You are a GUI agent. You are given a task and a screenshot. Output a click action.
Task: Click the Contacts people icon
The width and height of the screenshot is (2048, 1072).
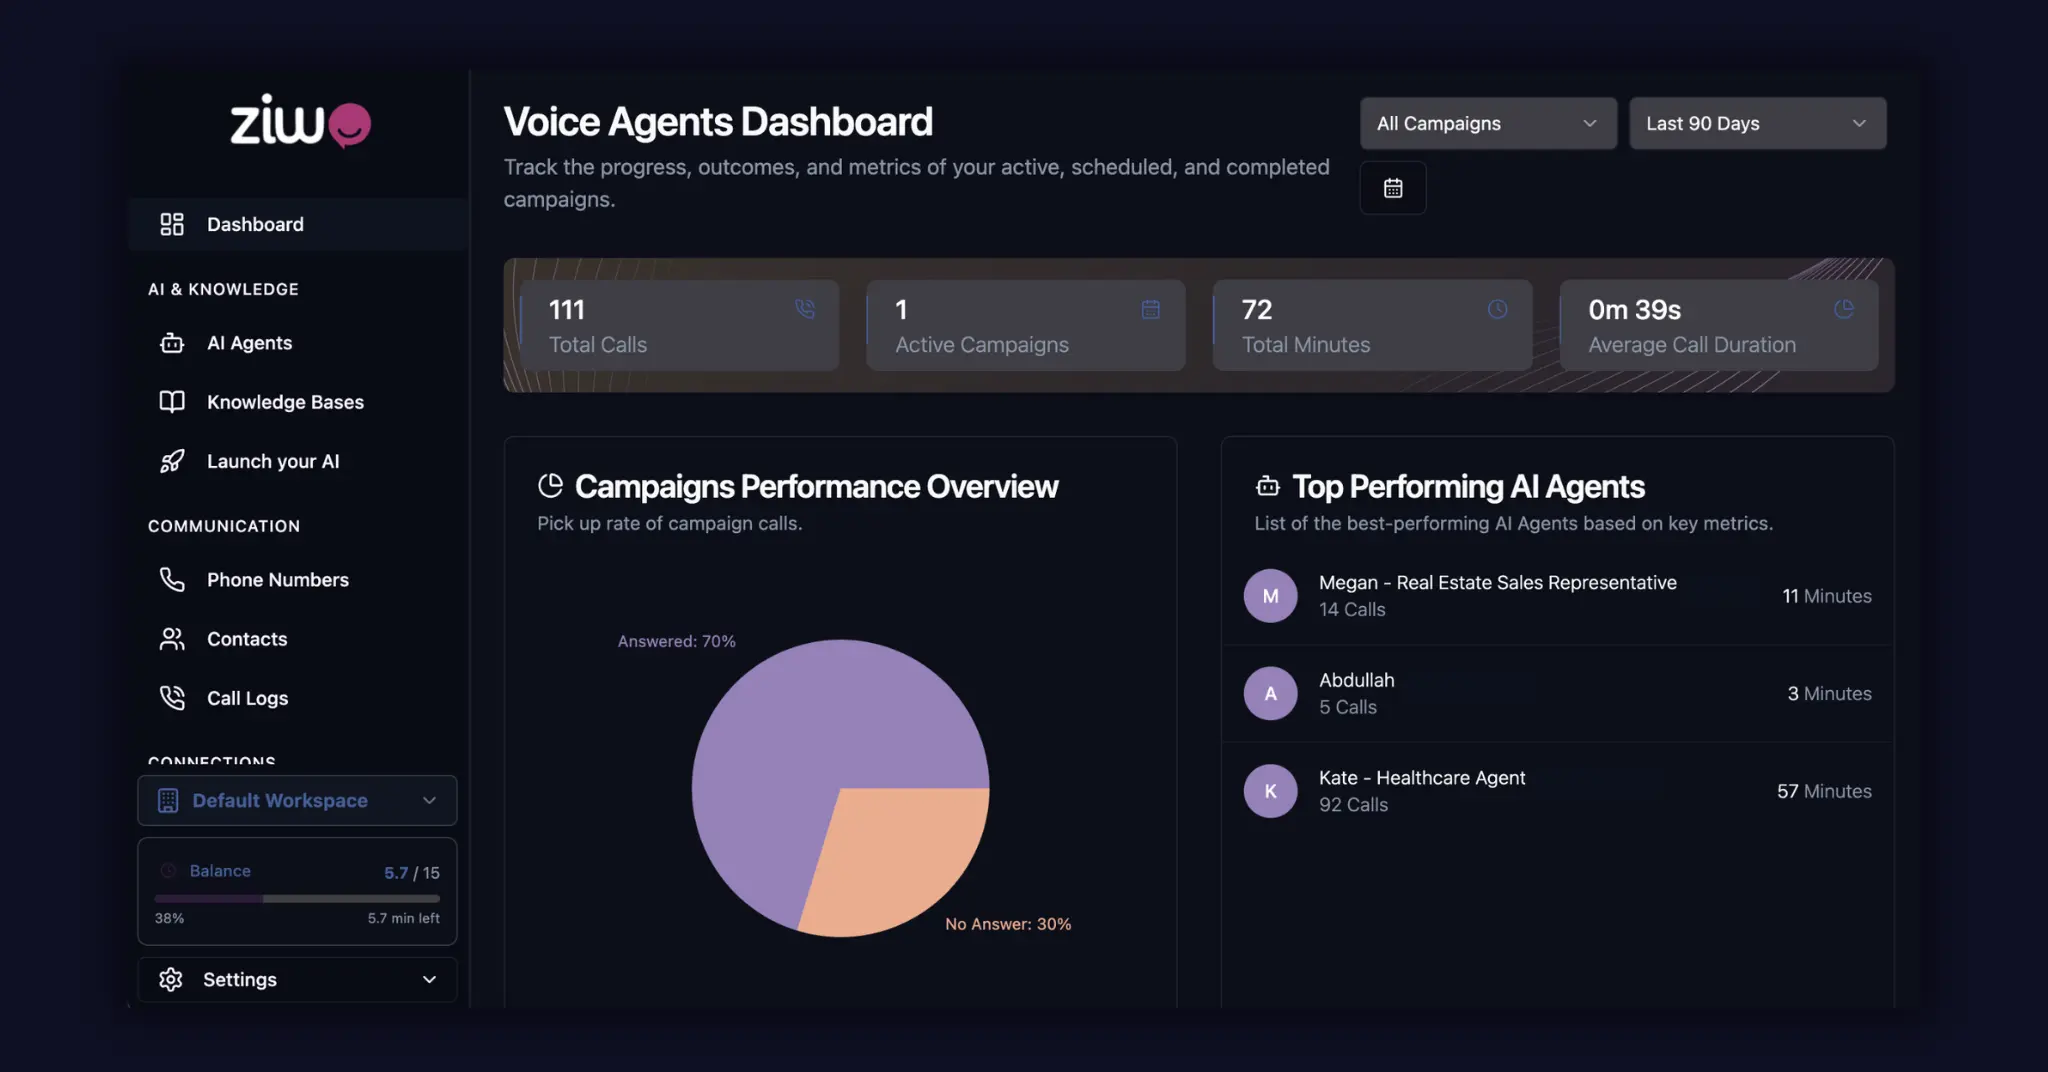click(x=172, y=639)
